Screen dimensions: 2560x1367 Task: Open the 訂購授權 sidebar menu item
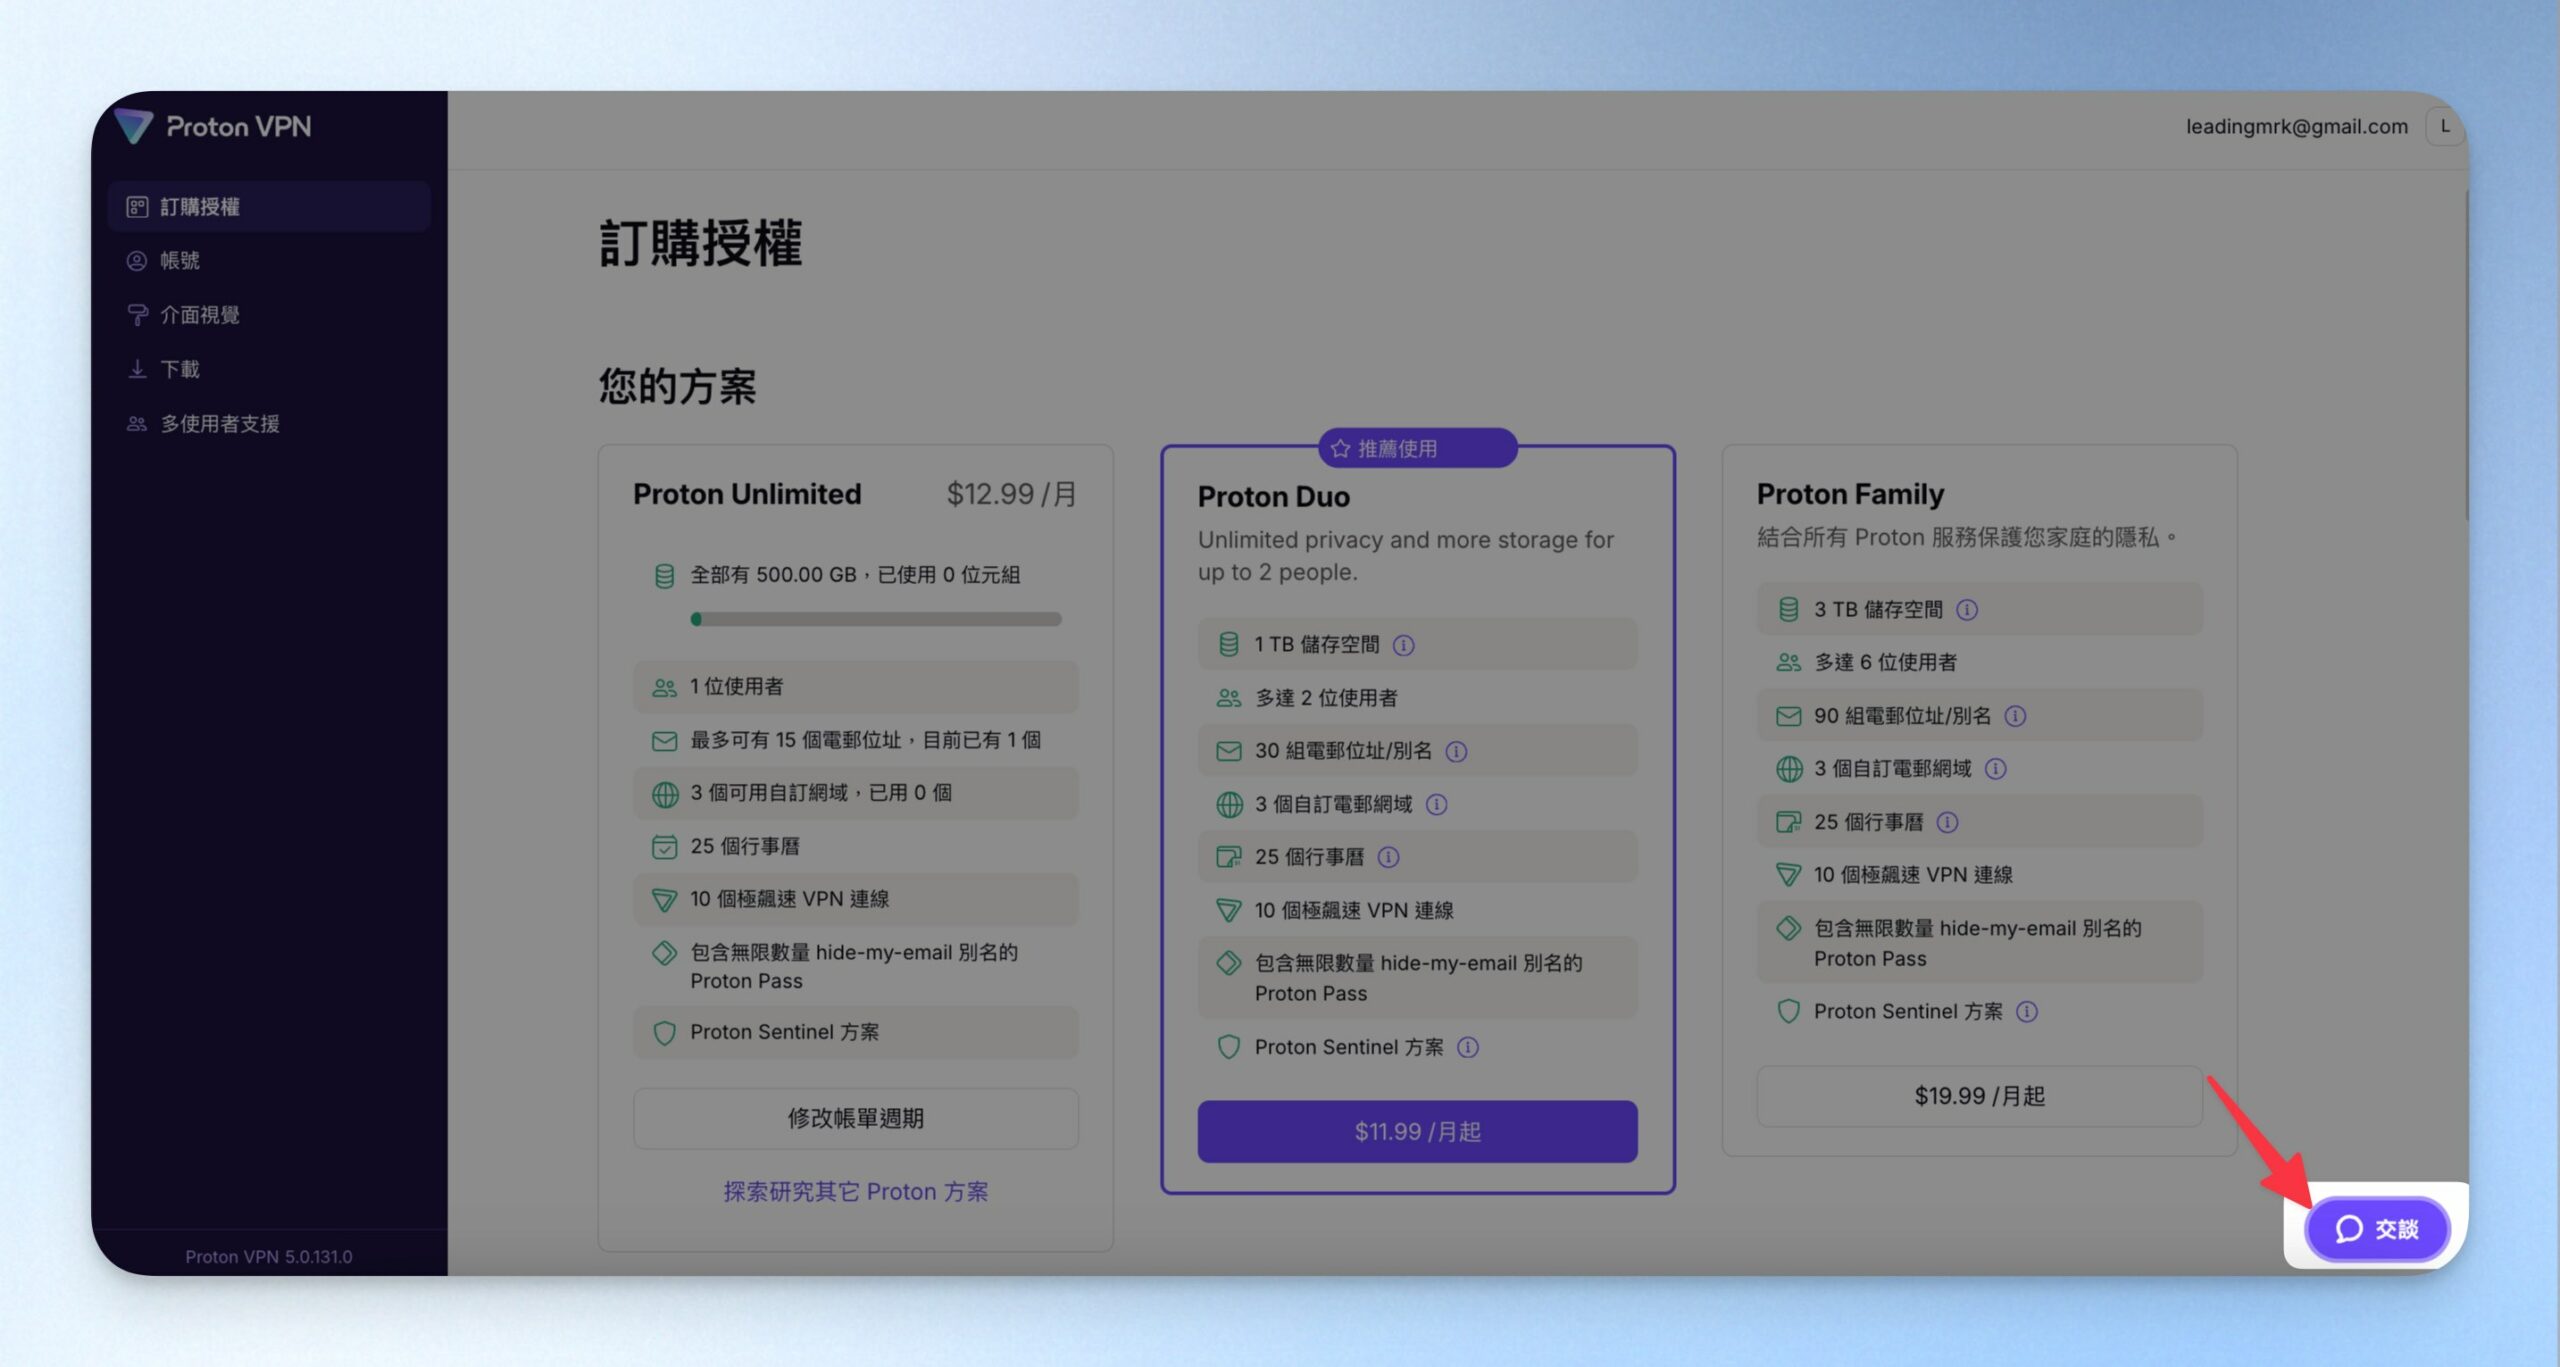[268, 207]
